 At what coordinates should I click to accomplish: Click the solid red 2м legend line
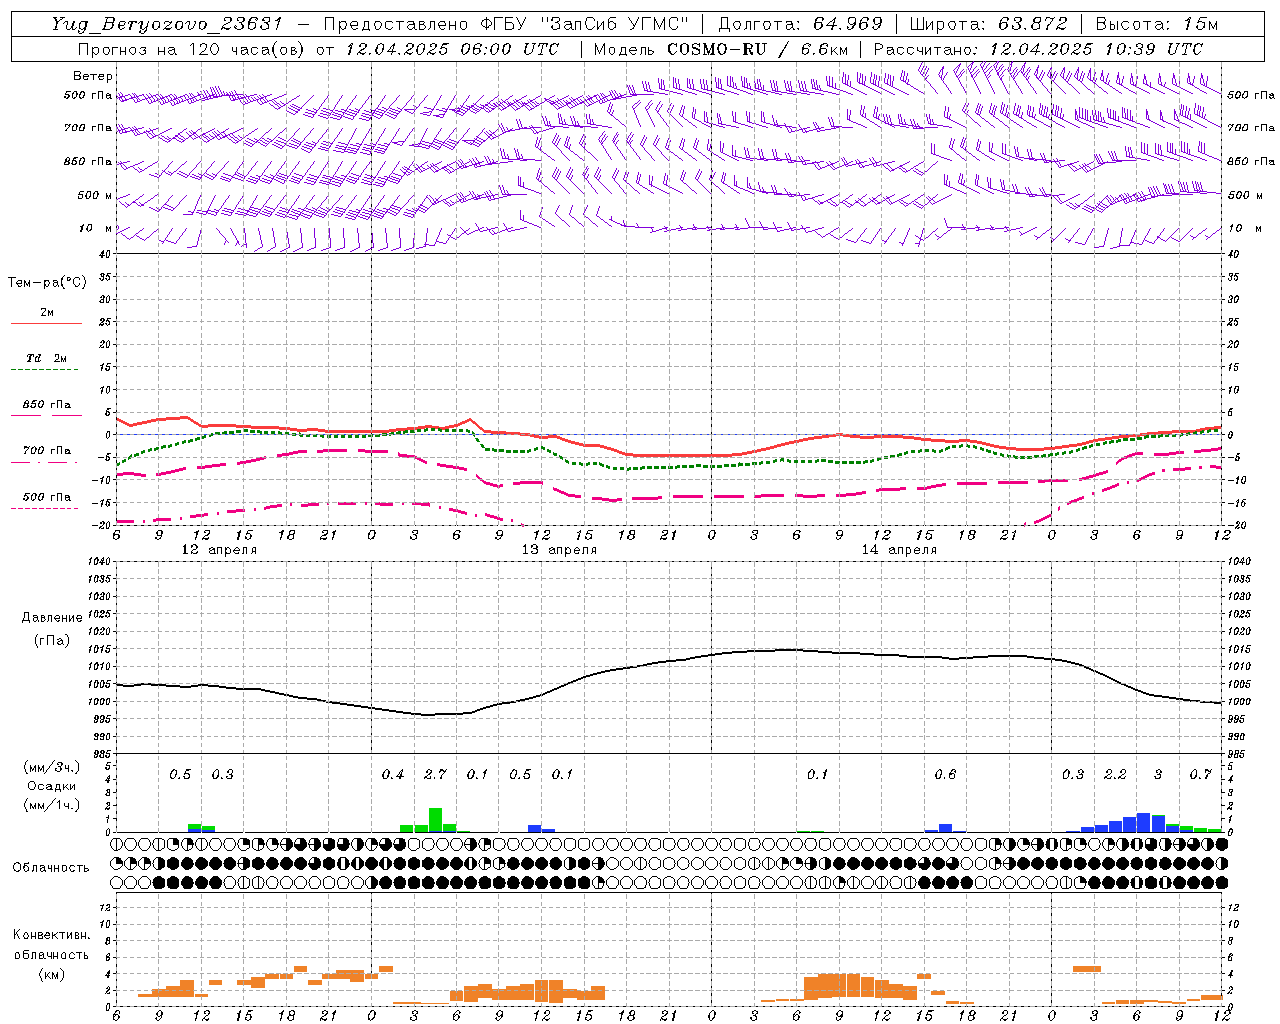(46, 323)
